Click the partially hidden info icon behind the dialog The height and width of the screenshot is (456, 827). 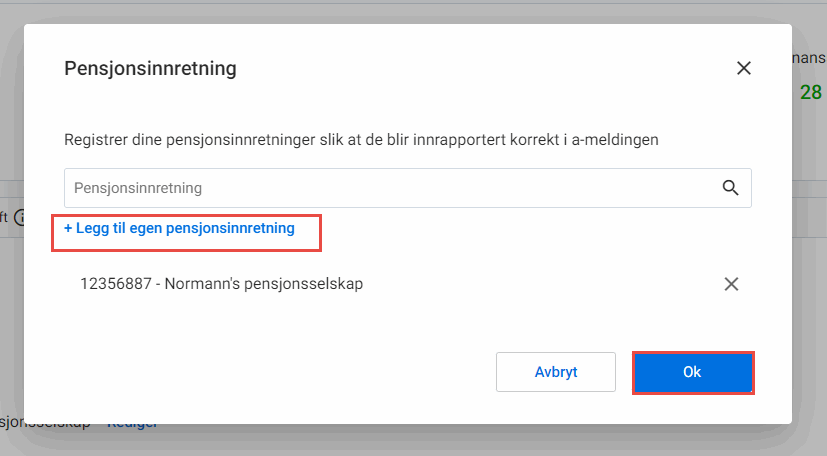[20, 217]
